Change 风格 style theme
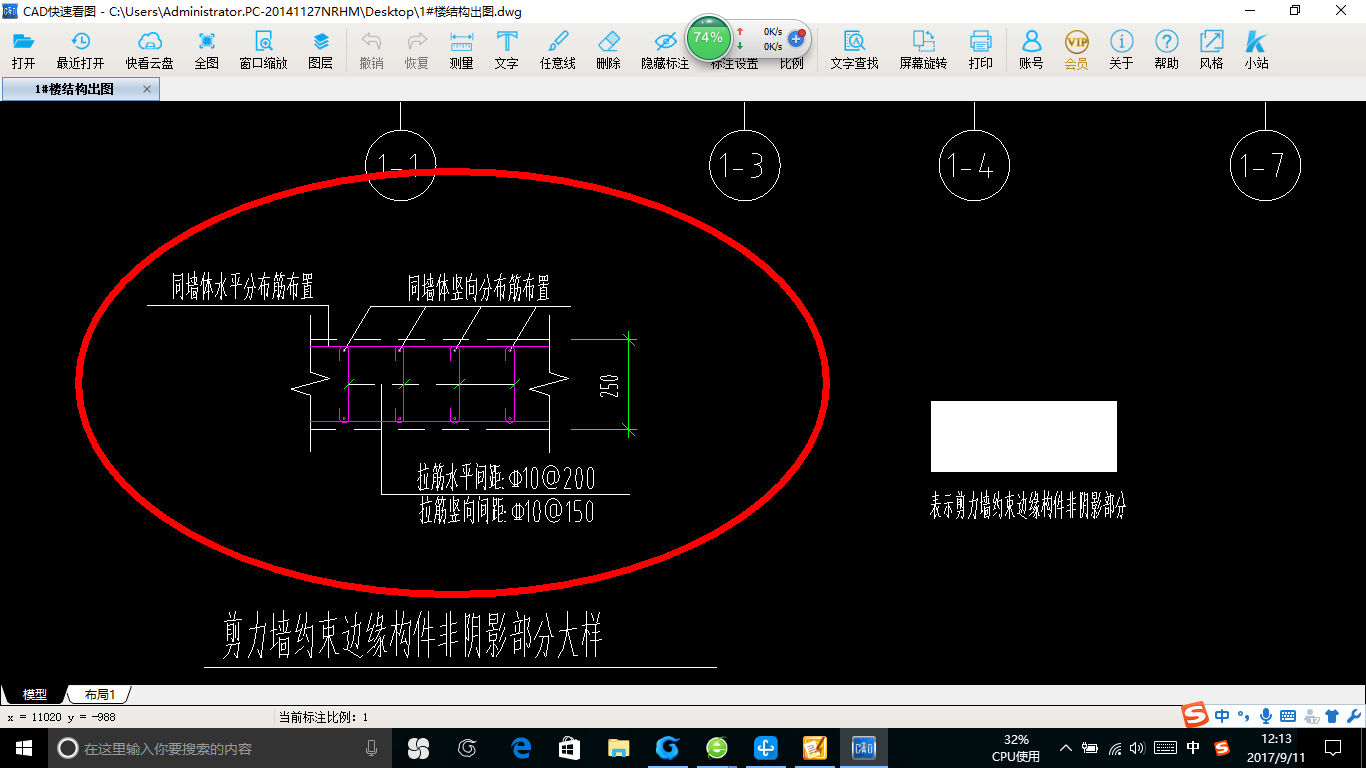The width and height of the screenshot is (1366, 768). point(1211,49)
